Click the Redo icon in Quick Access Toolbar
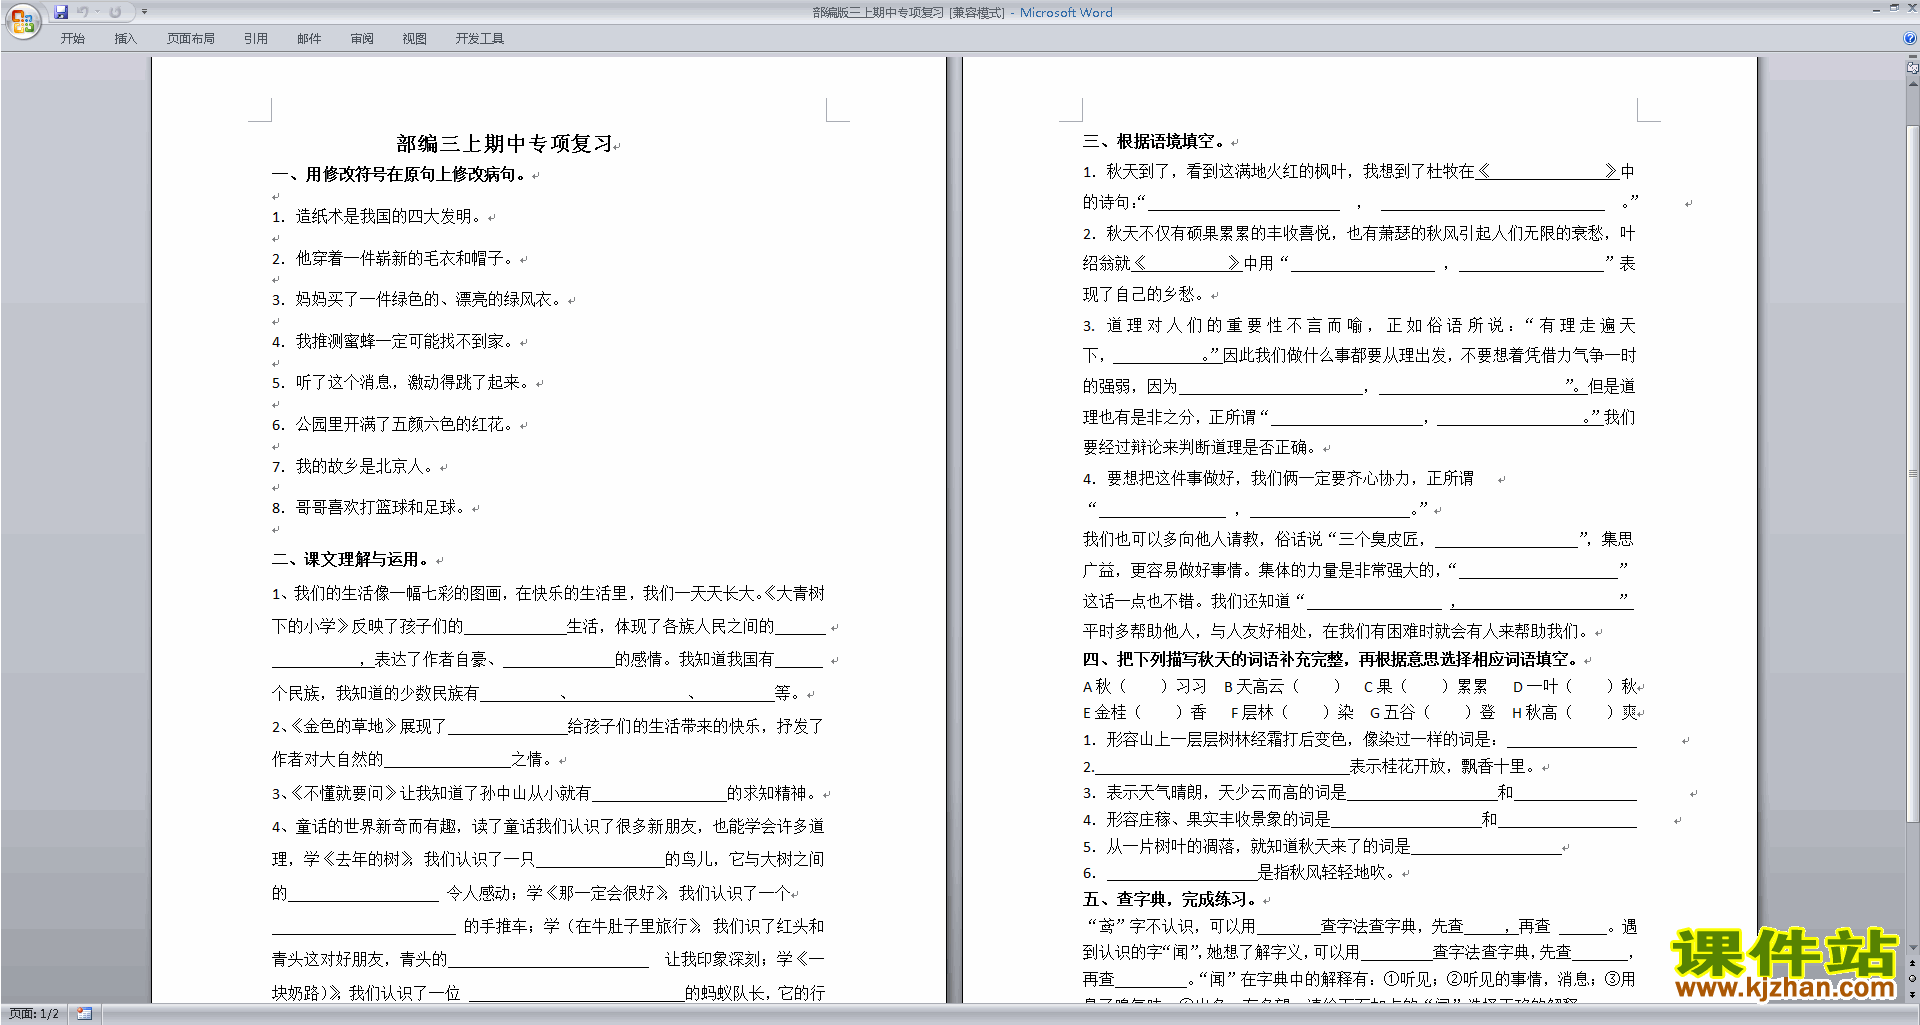The height and width of the screenshot is (1025, 1920). pyautogui.click(x=115, y=12)
